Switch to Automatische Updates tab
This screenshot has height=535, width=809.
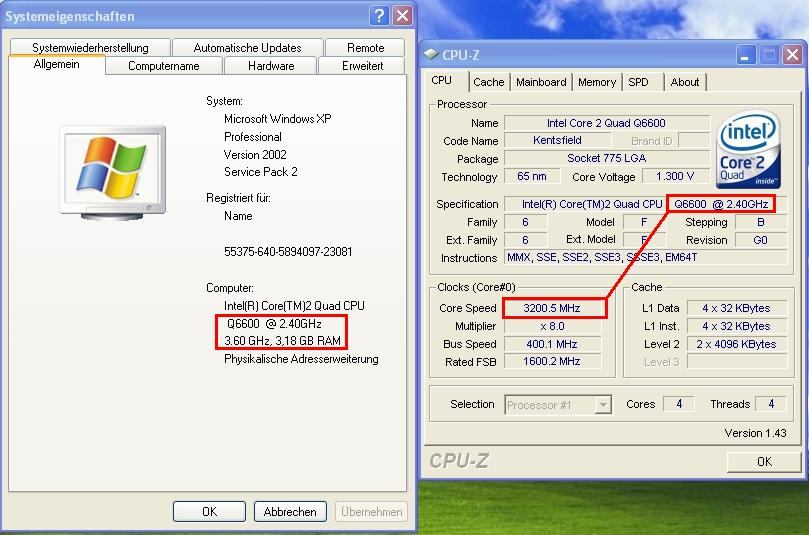coord(248,47)
